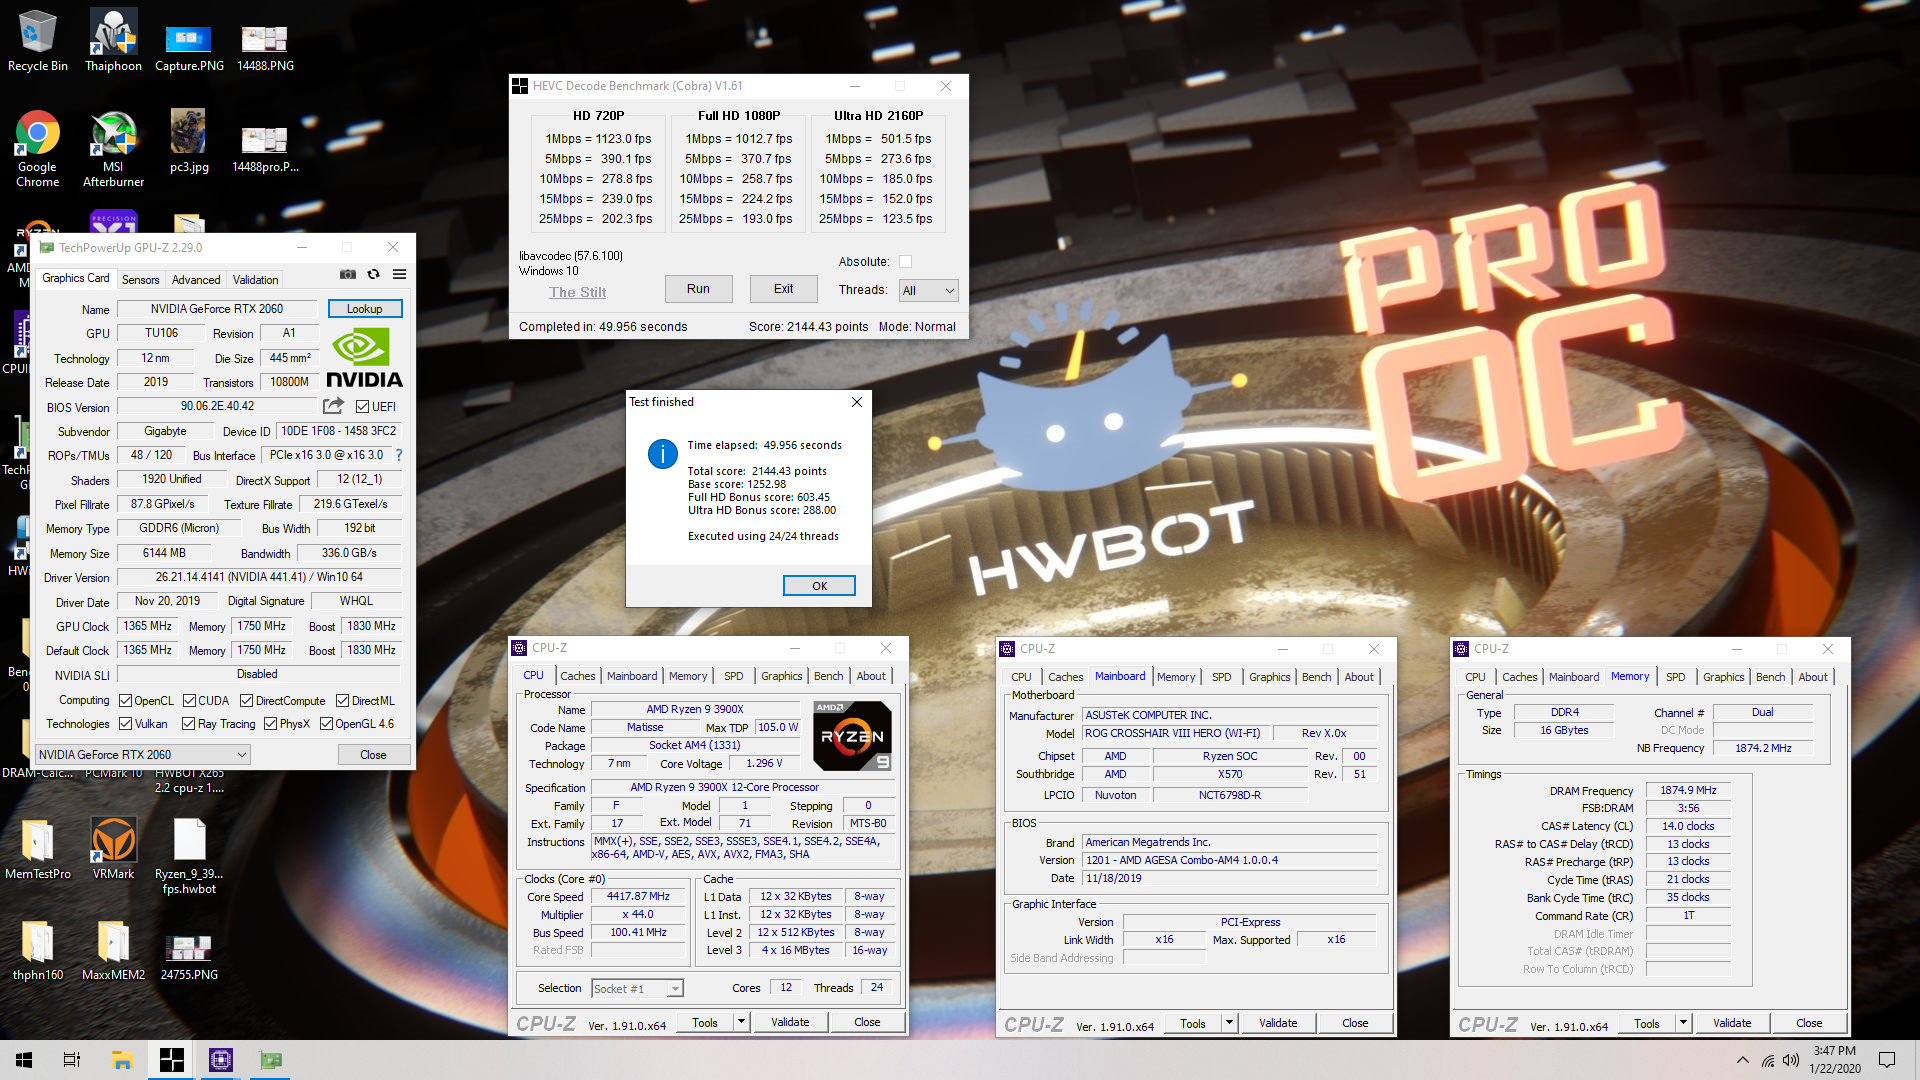
Task: Expand Tools arrow in CPU-Z Memory window
Action: [1683, 1023]
